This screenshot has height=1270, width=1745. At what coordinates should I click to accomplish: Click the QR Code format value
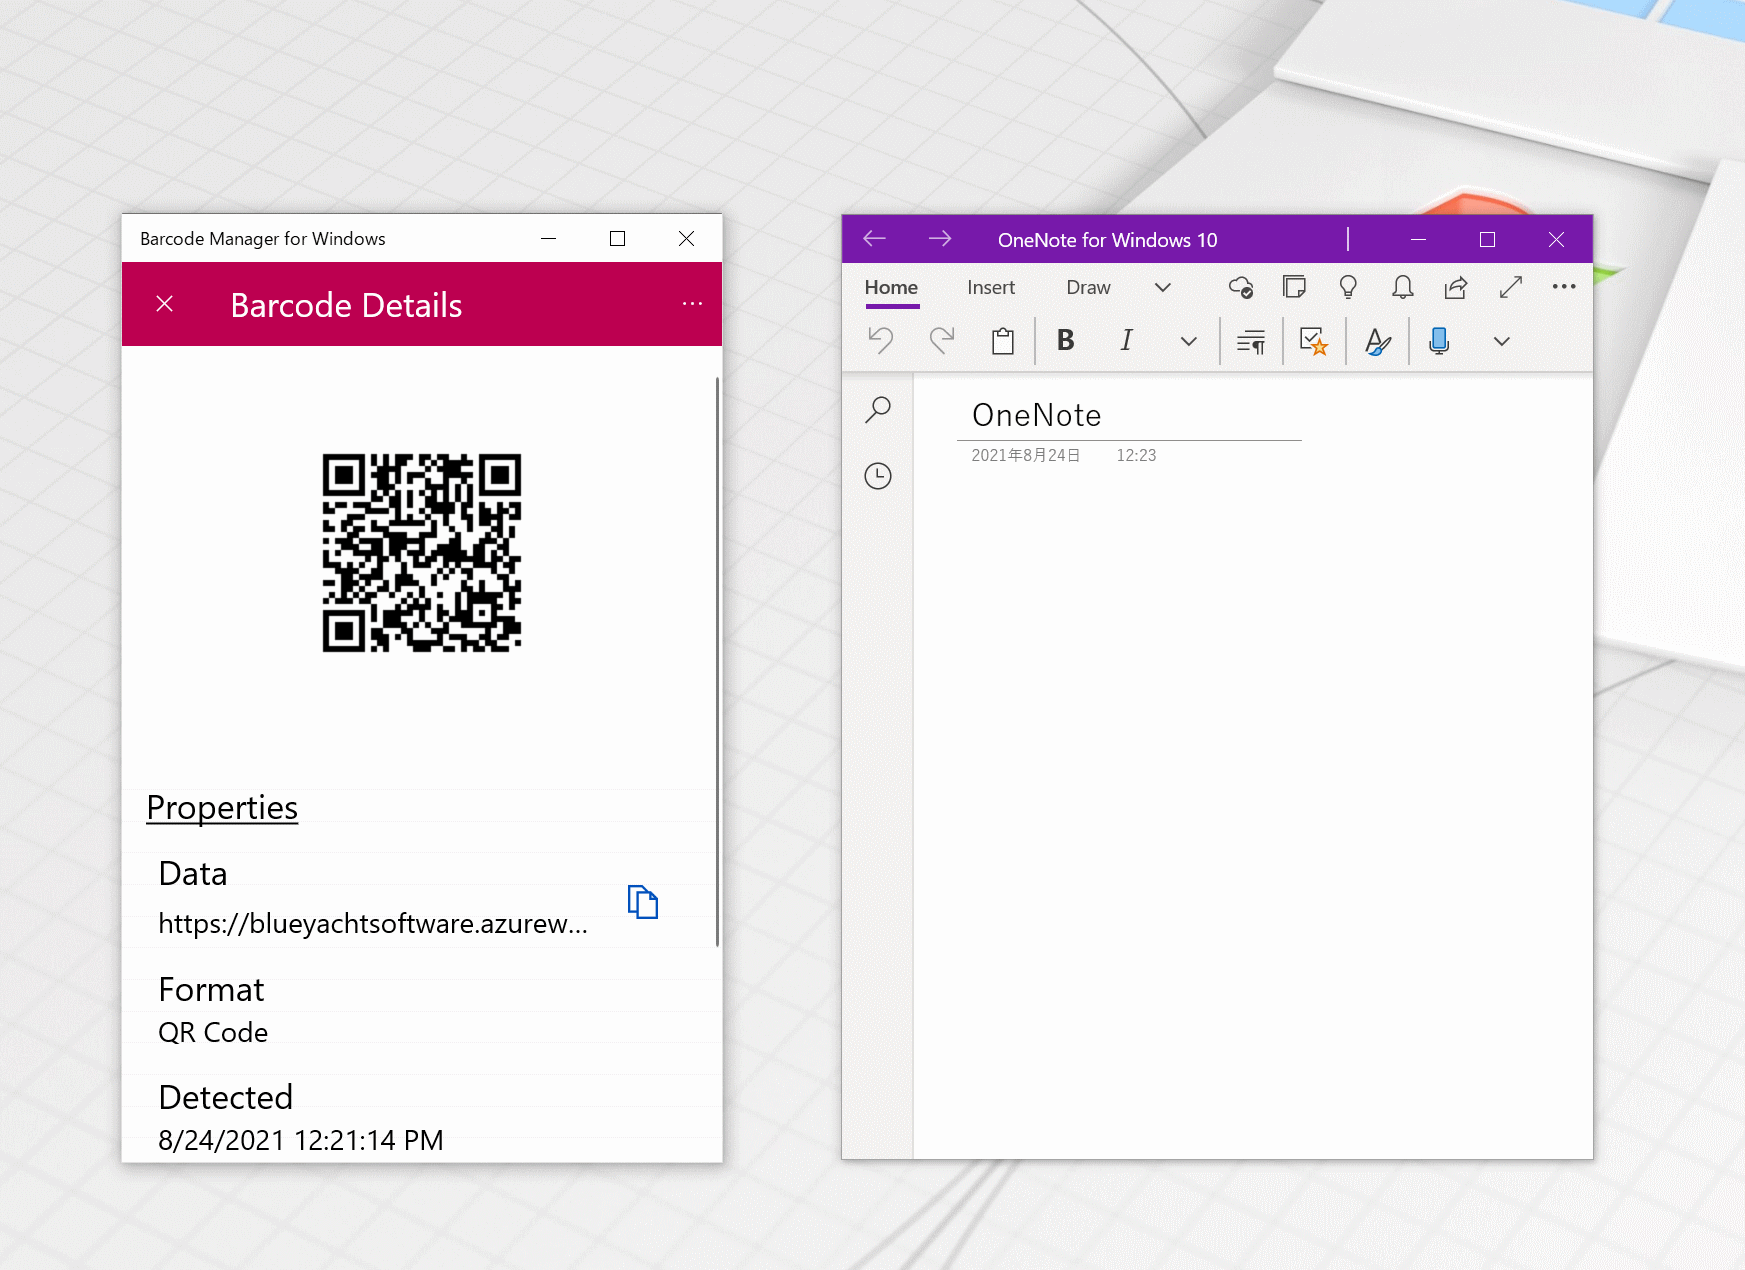213,1032
